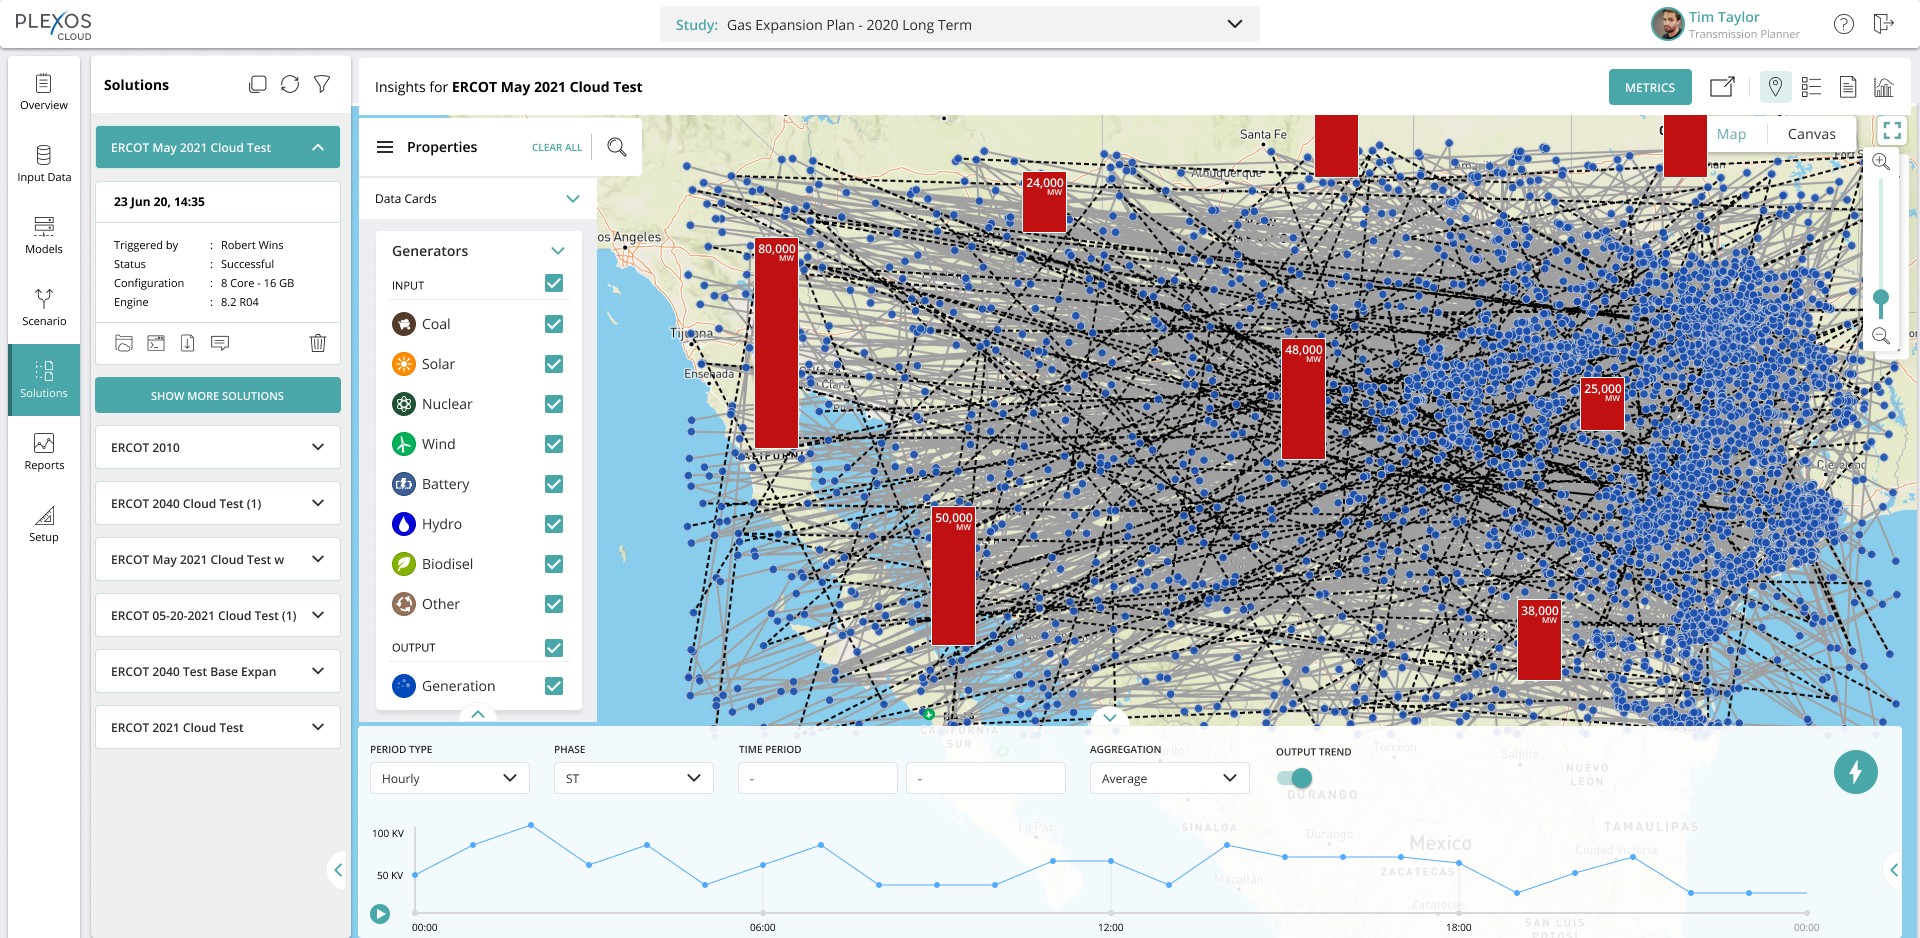
Task: Open the Scenario section
Action: 44,308
